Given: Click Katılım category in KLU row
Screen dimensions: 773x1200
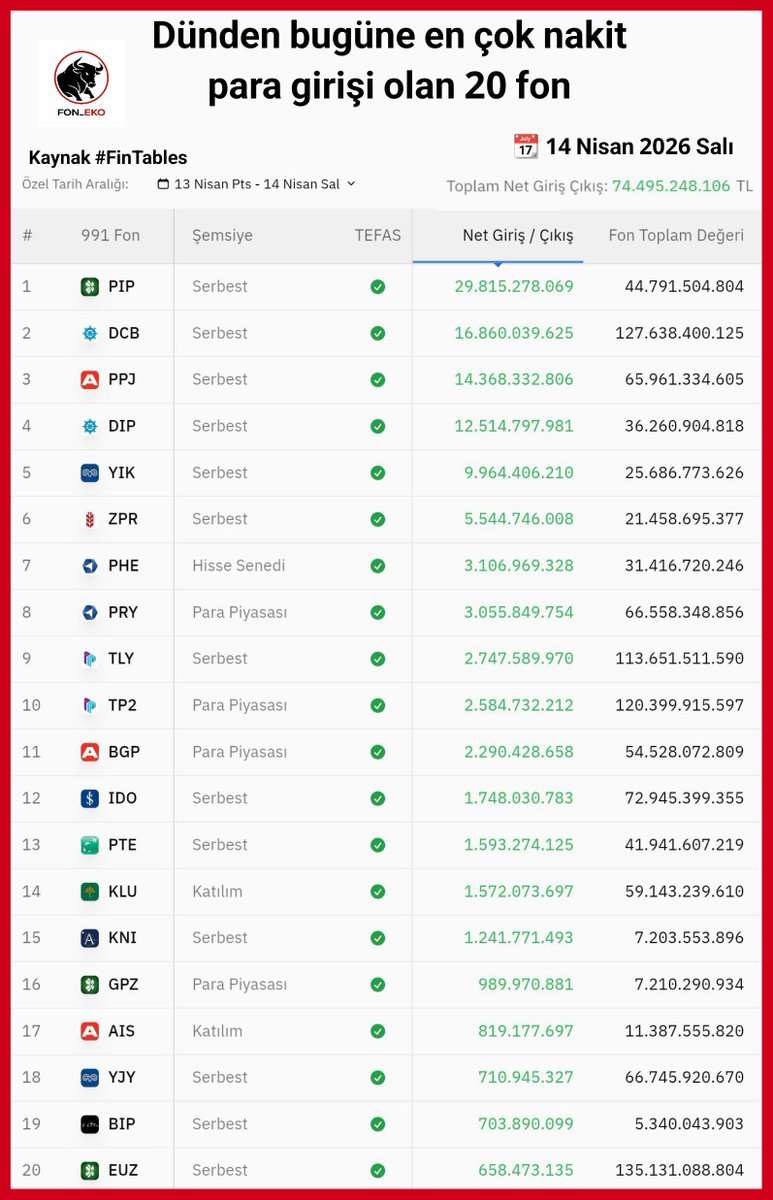Looking at the screenshot, I should coord(217,891).
